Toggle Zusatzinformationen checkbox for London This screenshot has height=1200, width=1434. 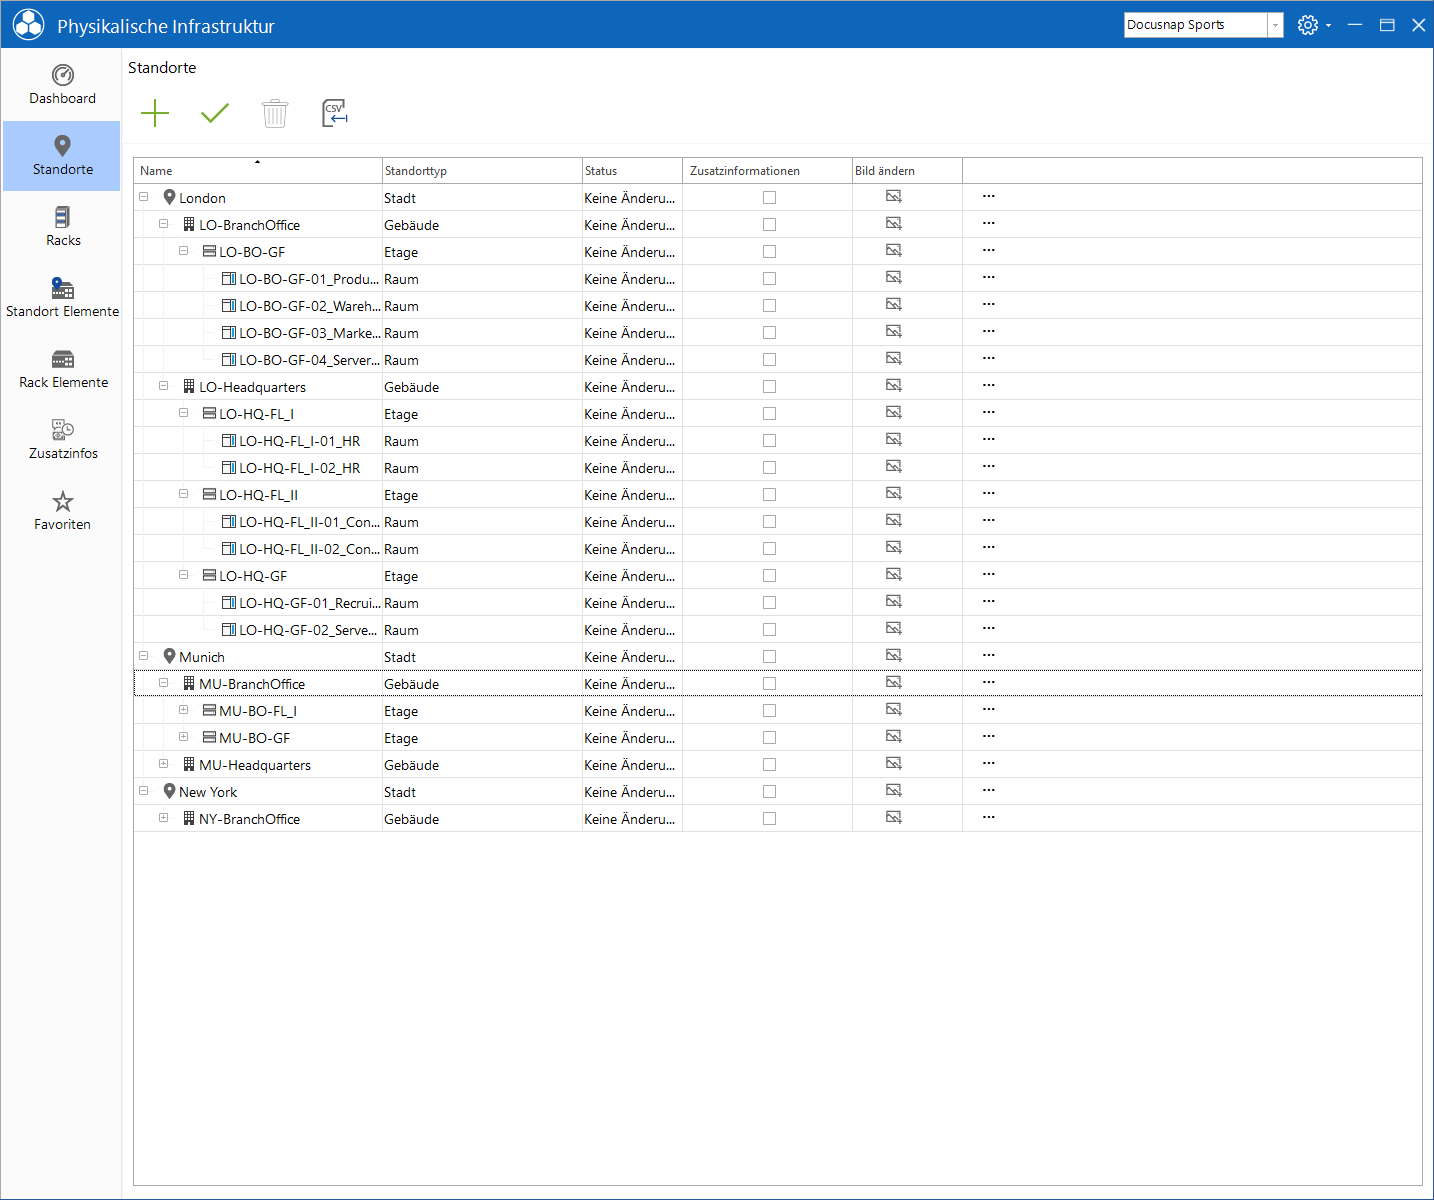(769, 197)
